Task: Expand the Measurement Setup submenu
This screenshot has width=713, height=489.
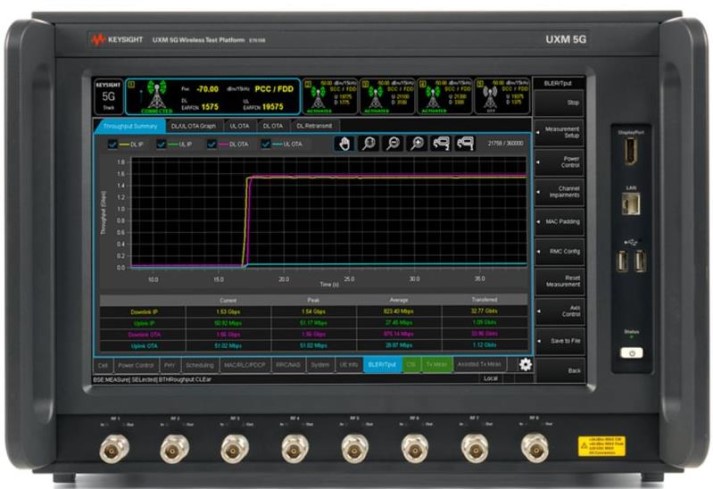Action: click(561, 131)
